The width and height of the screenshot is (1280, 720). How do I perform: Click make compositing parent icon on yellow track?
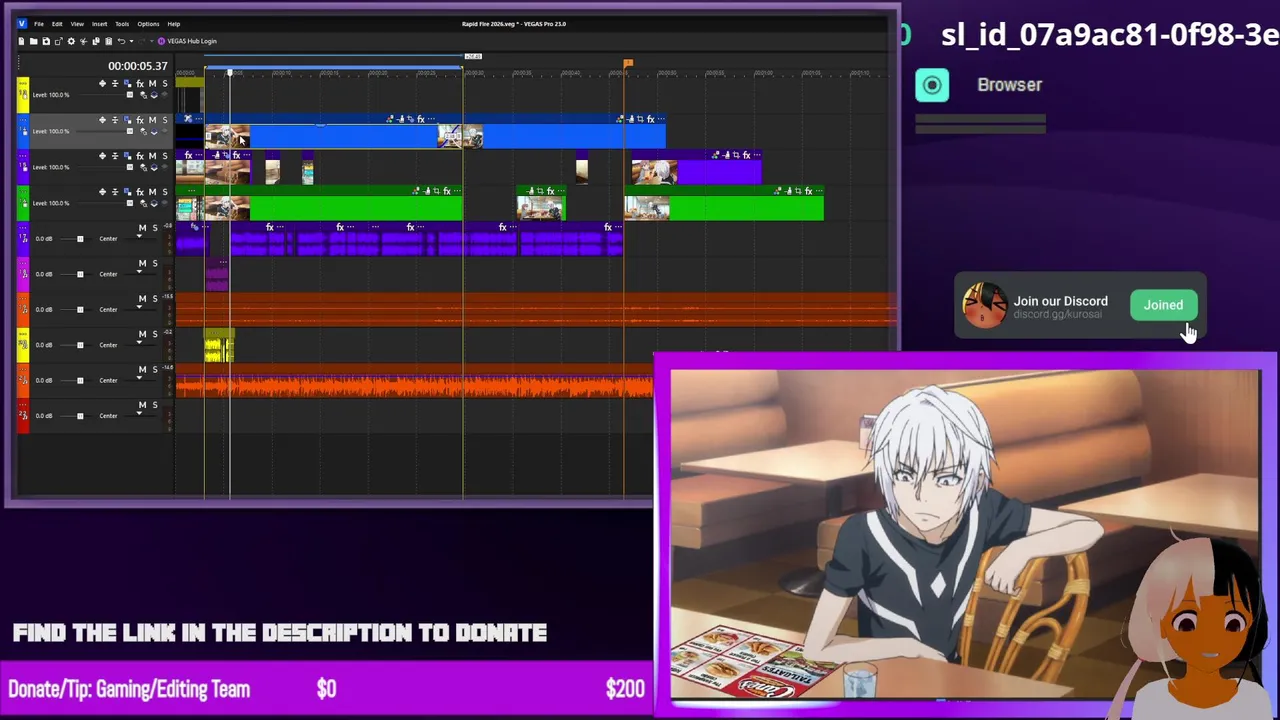click(x=143, y=95)
